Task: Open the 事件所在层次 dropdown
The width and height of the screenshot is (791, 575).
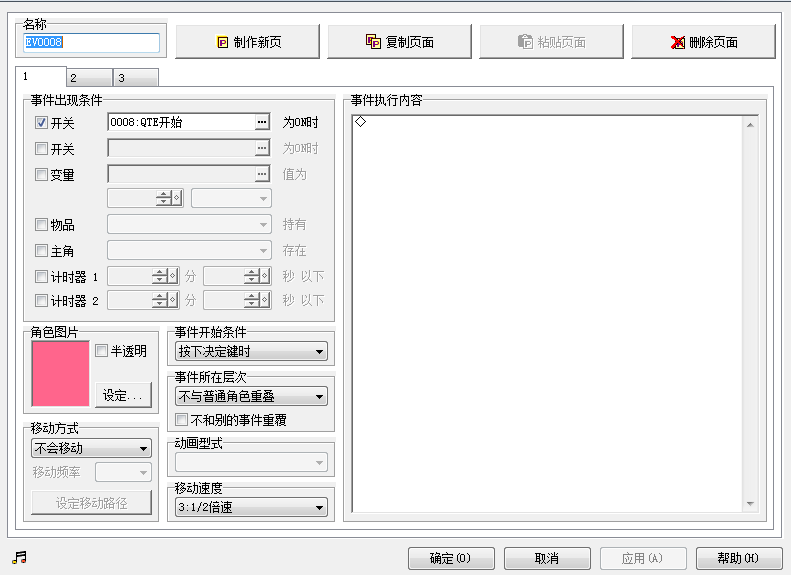Action: coord(251,396)
